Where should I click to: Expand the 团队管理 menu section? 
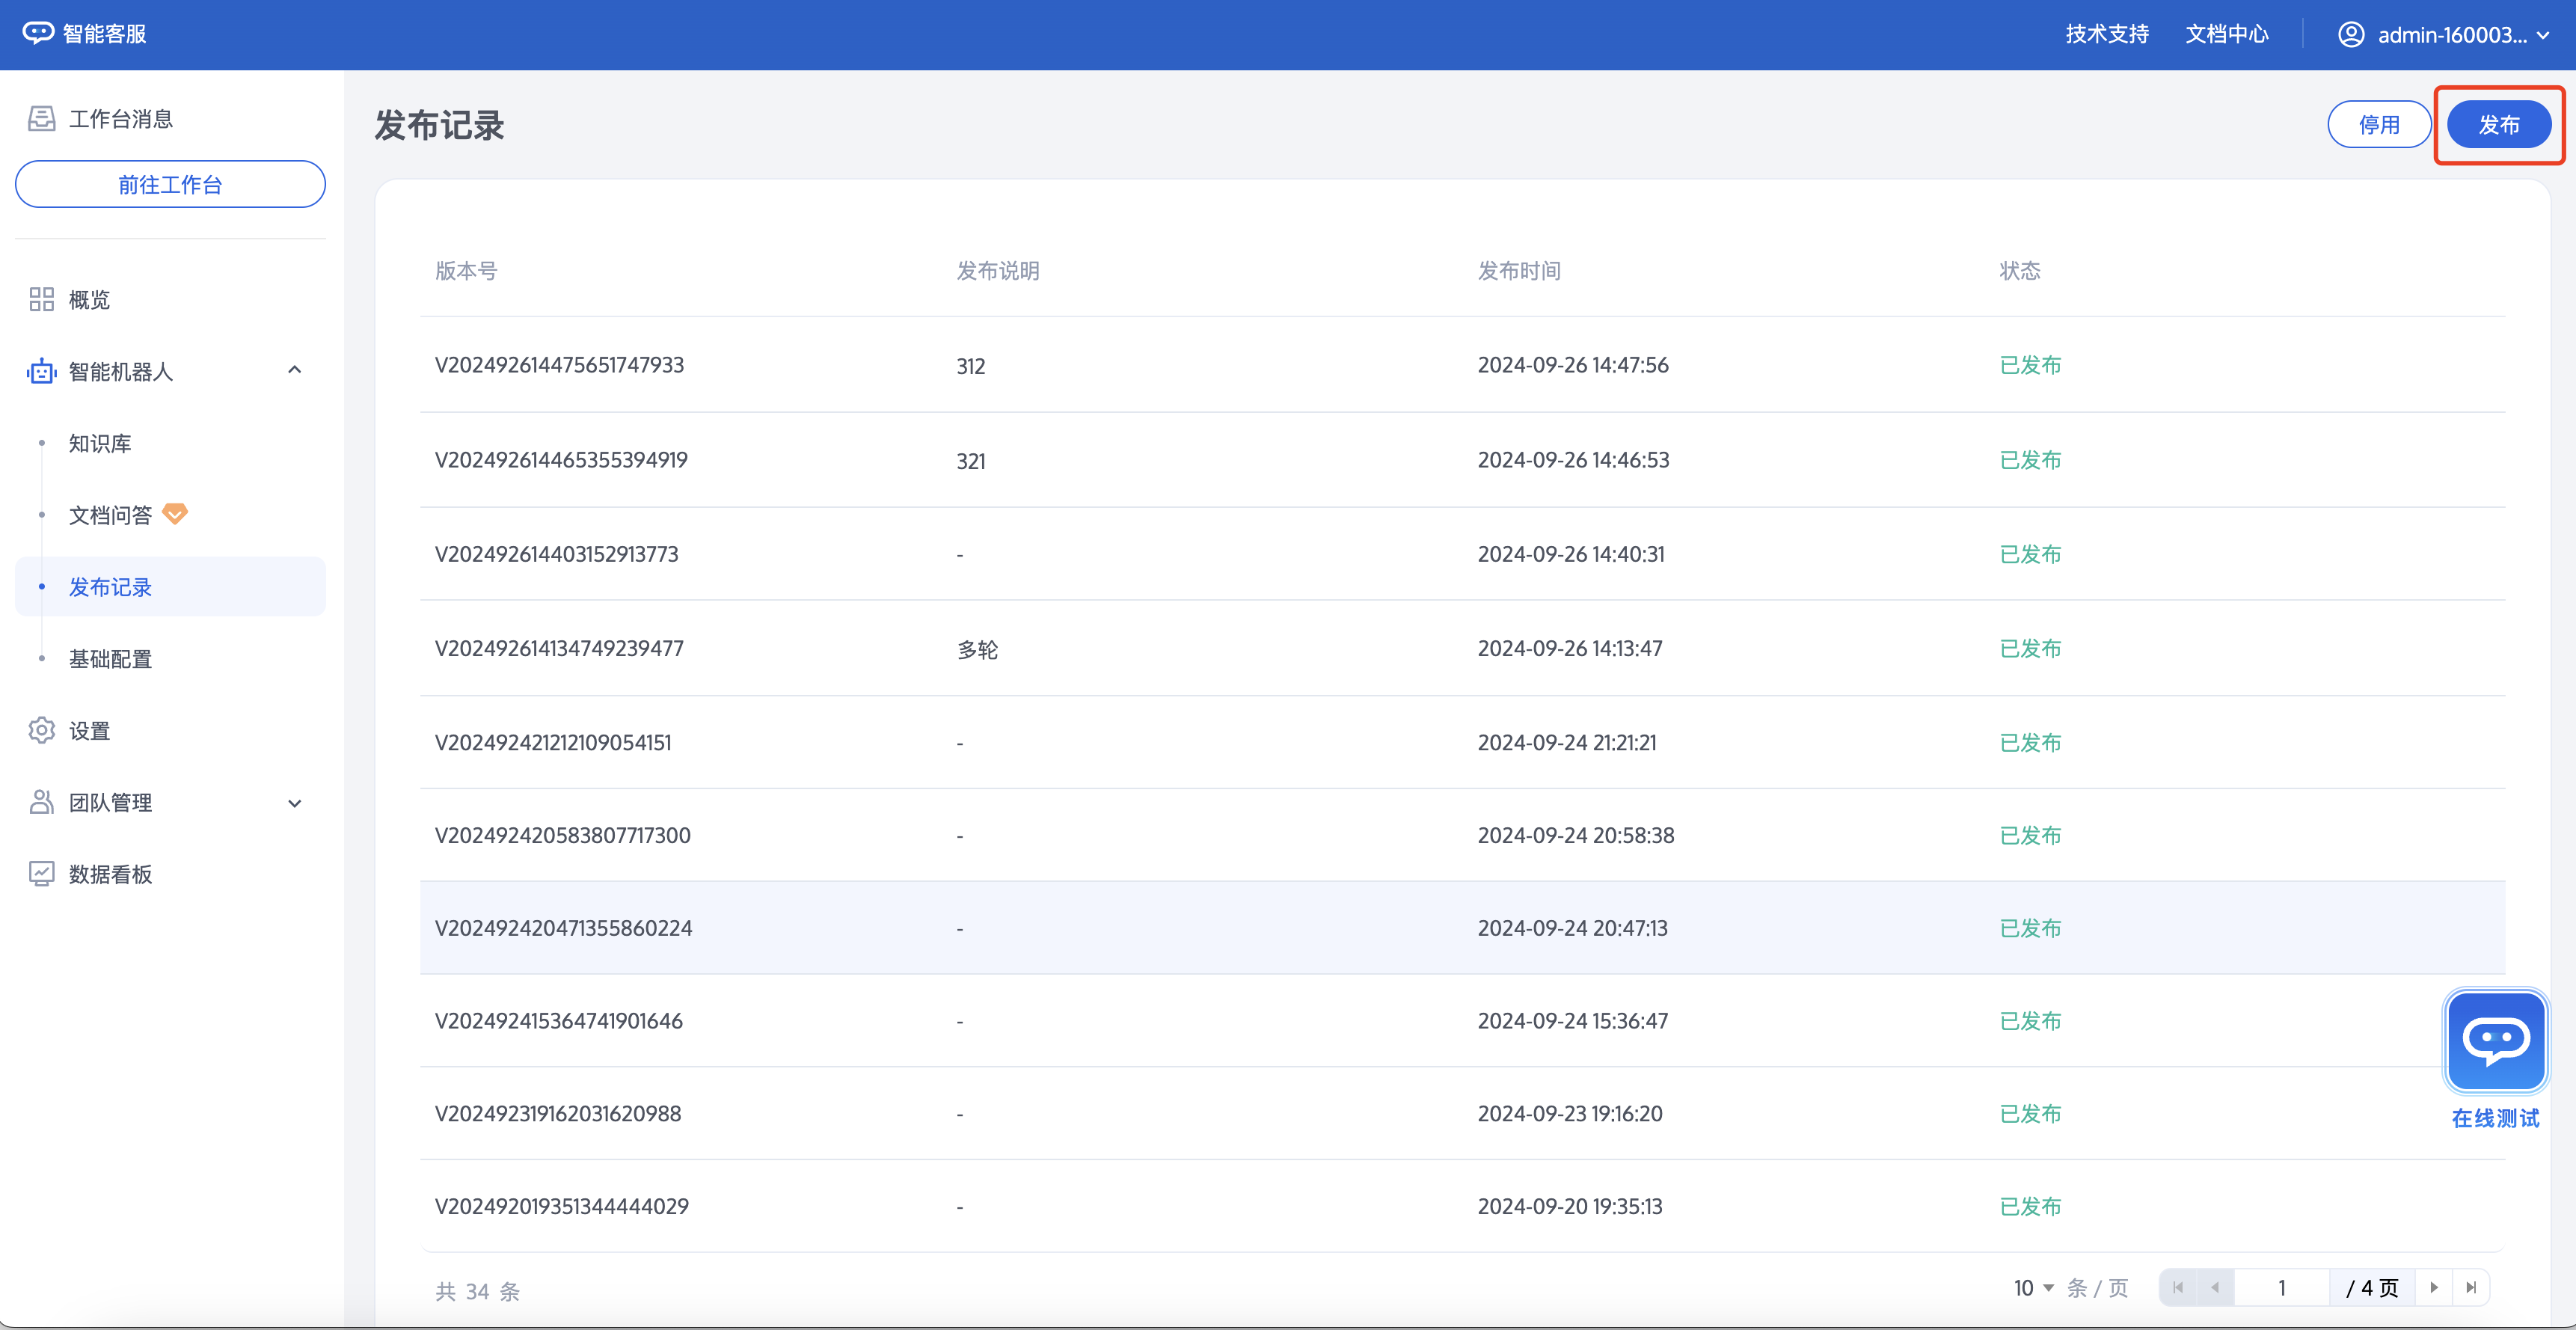point(294,803)
